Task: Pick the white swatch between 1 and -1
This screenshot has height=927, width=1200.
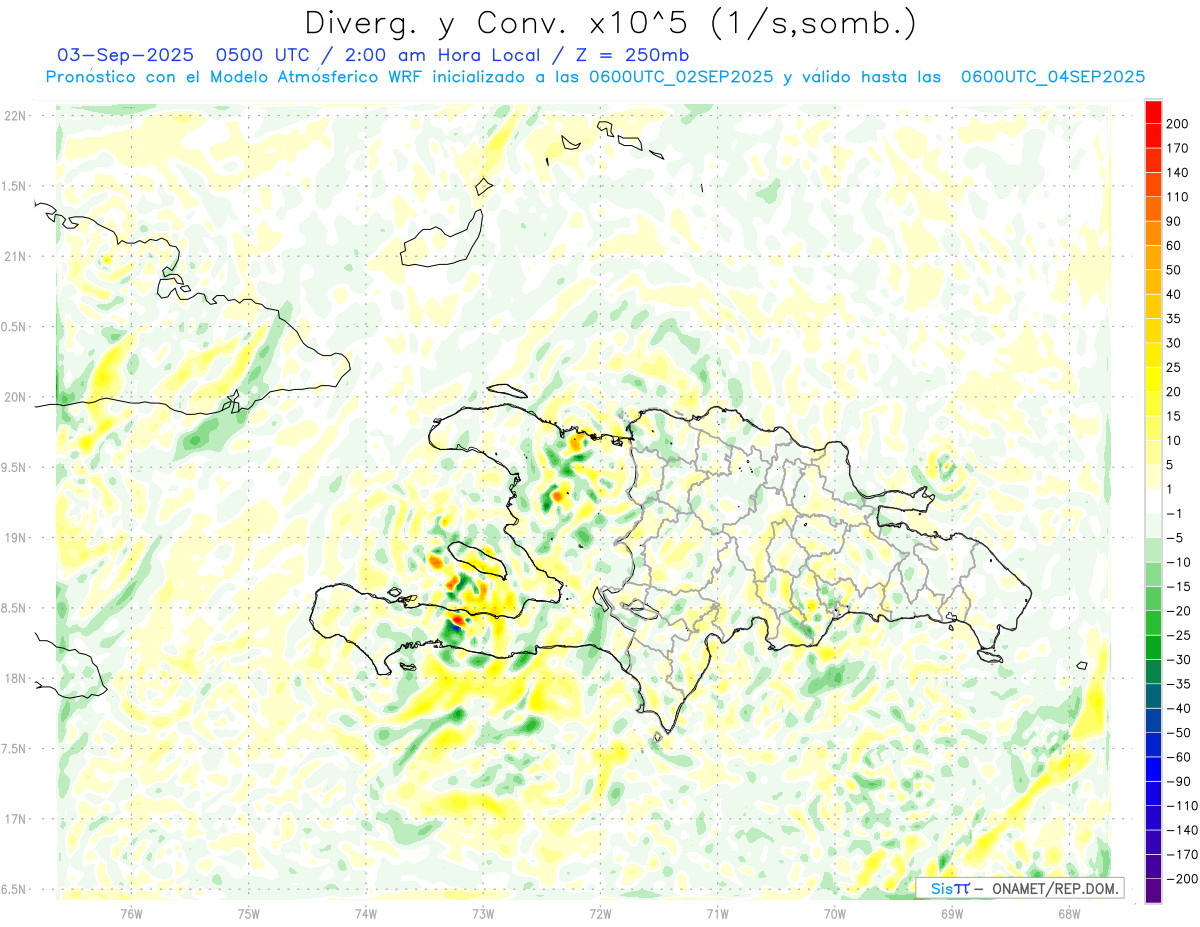Action: [x=1153, y=501]
